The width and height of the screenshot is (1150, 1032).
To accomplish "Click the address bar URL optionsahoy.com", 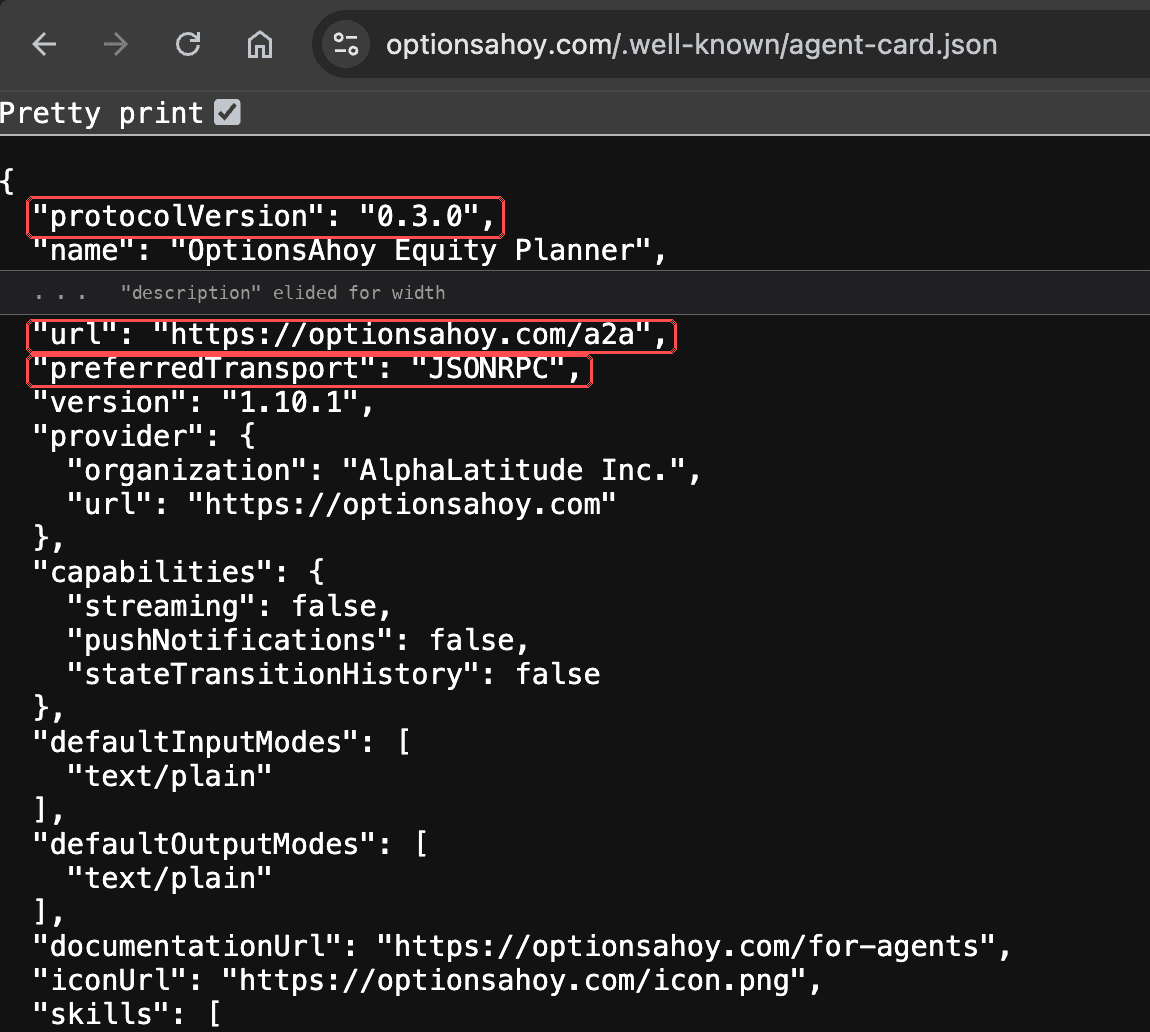I will coord(691,45).
